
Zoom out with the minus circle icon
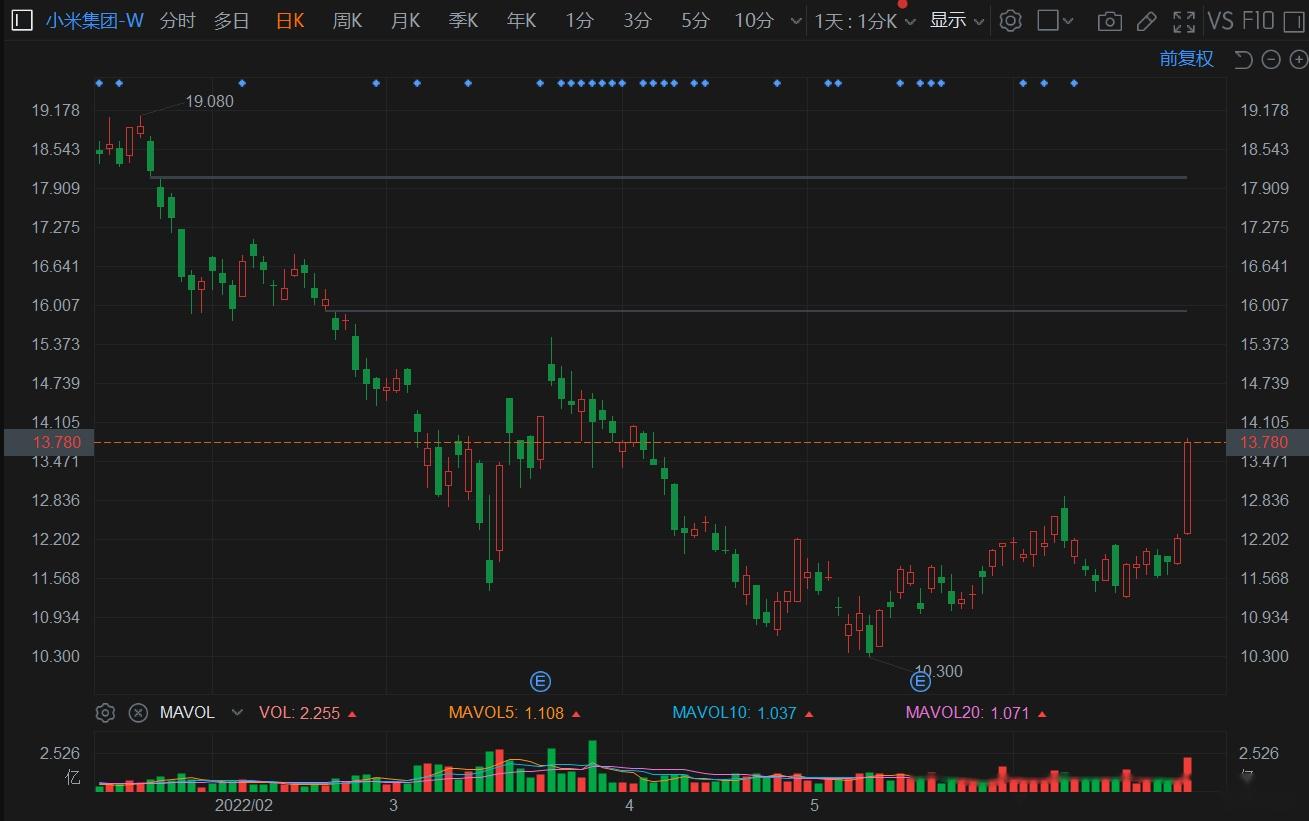point(1271,59)
